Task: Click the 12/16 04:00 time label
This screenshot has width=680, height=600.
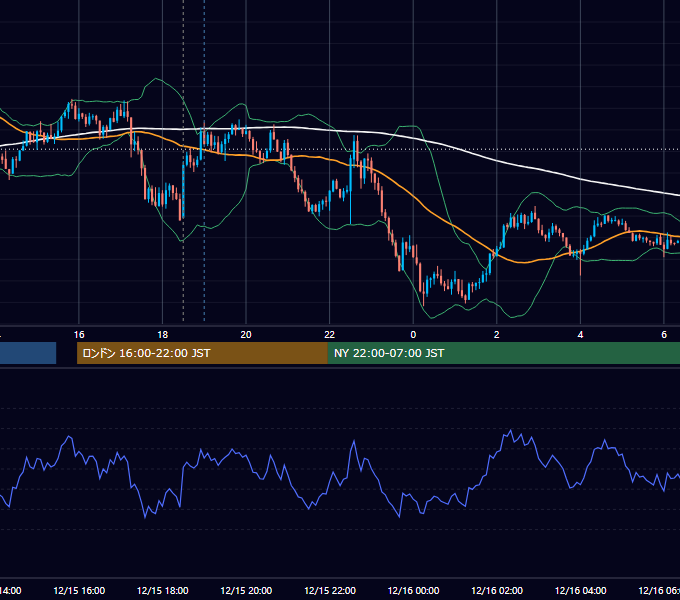Action: point(581,590)
